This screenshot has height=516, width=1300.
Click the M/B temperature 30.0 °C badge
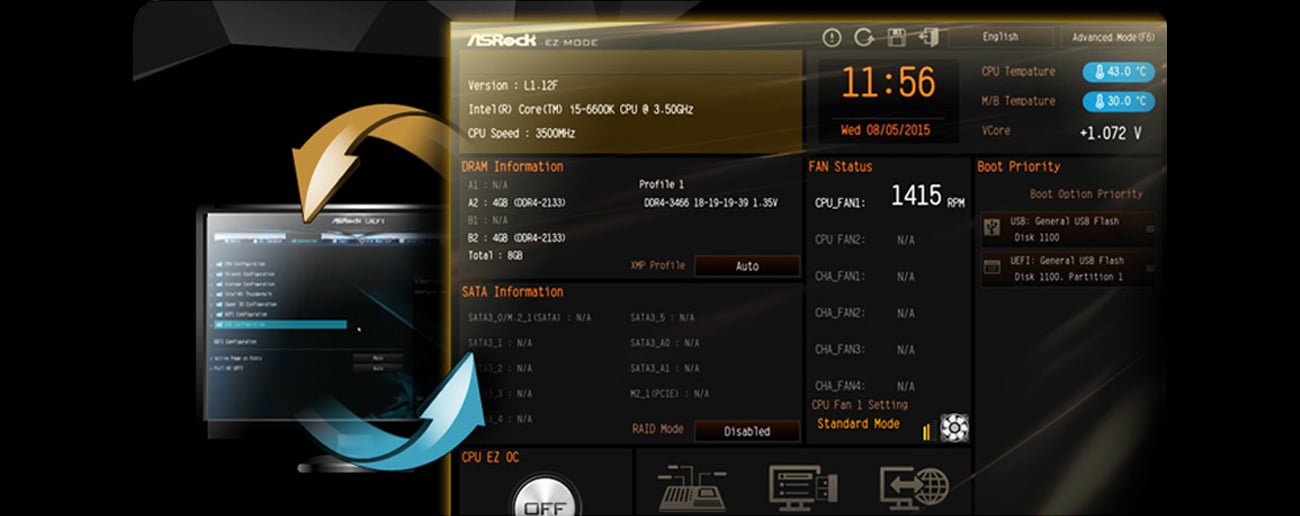(x=1118, y=101)
